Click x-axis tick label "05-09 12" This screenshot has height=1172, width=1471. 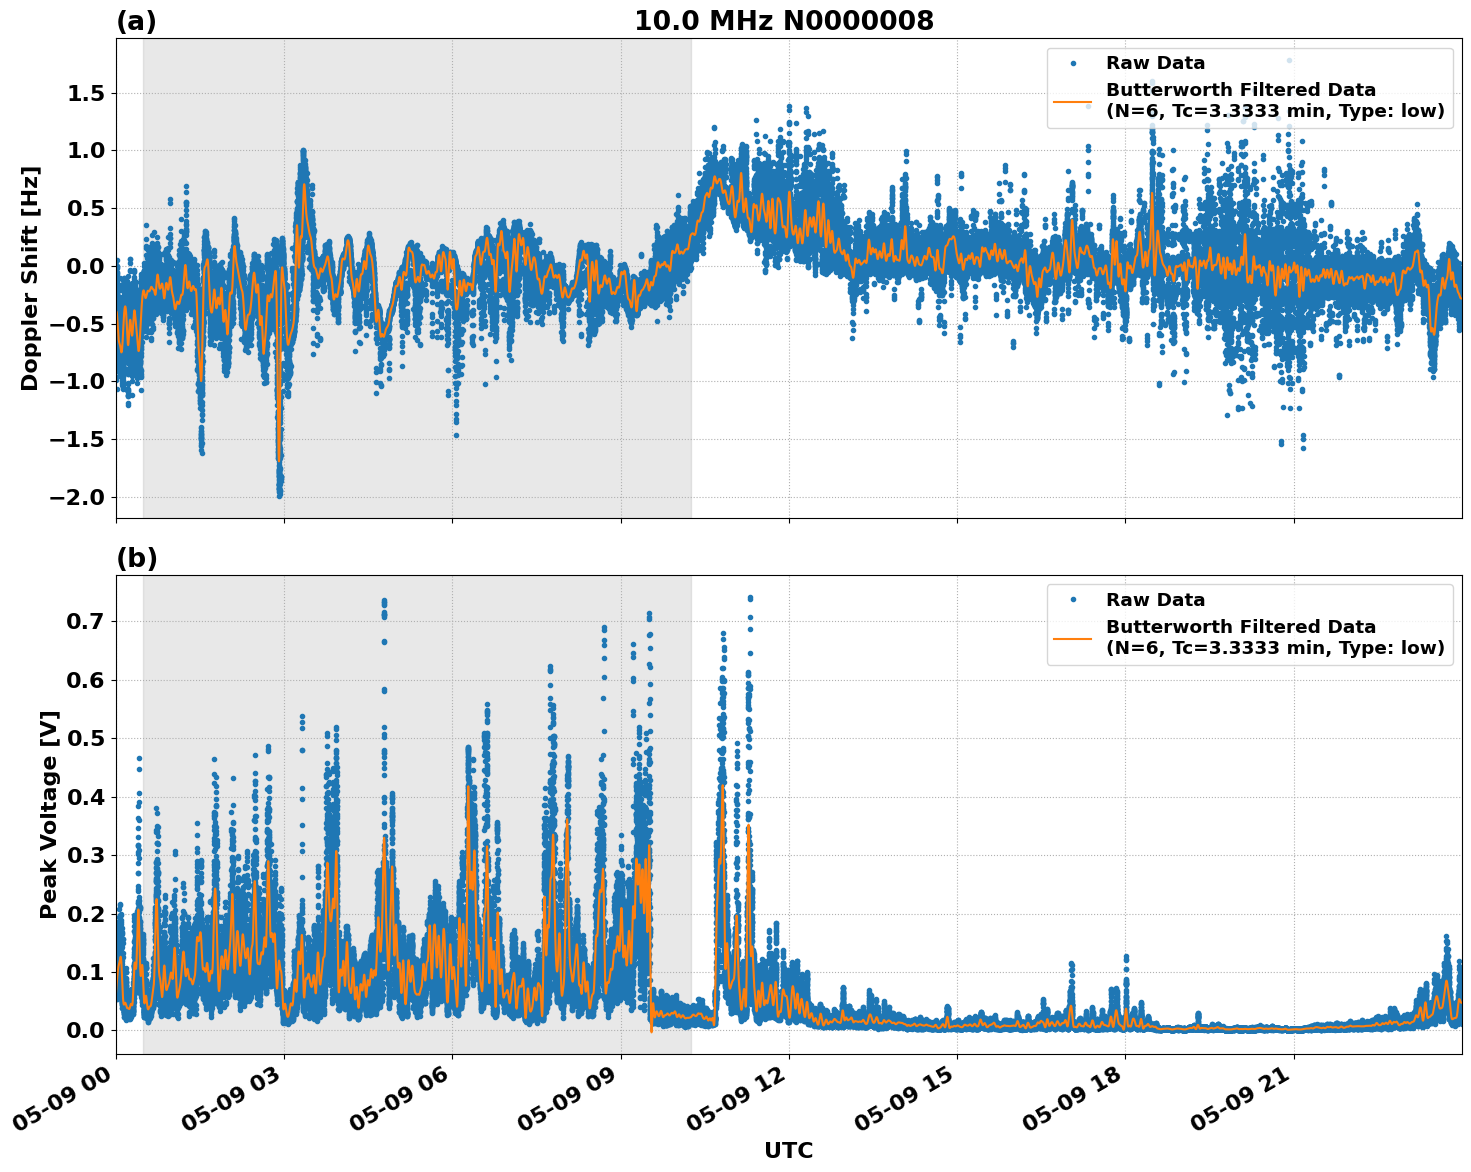coord(736,1098)
